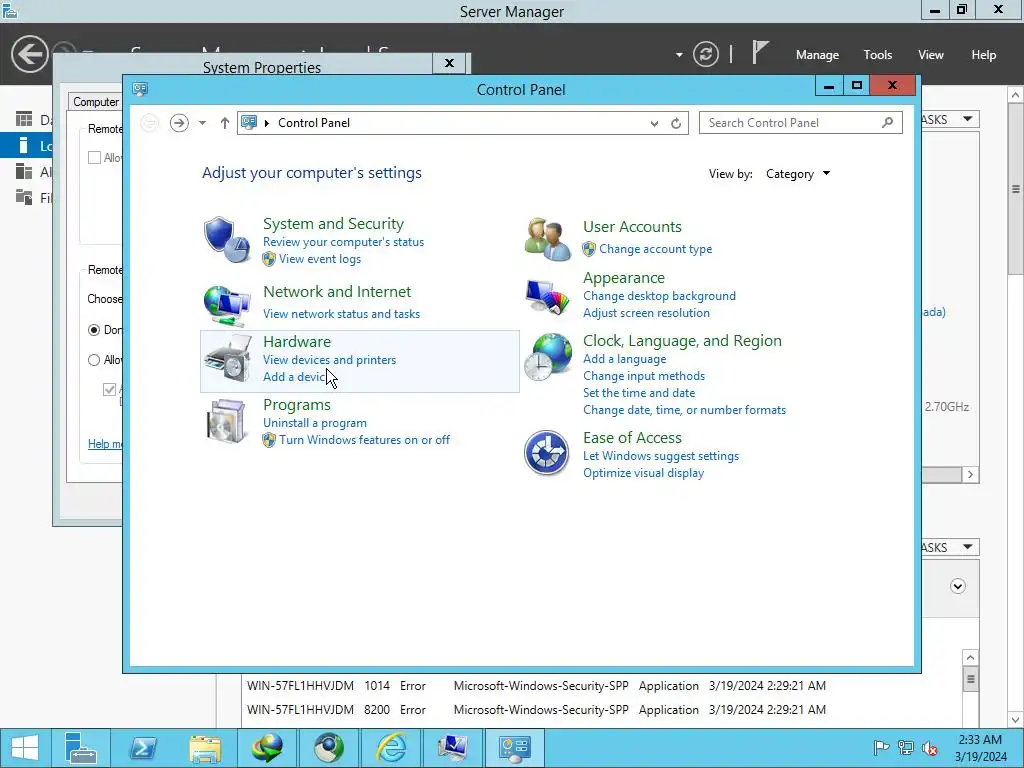1024x768 pixels.
Task: Select event row with ID 1014
Action: [x=536, y=686]
